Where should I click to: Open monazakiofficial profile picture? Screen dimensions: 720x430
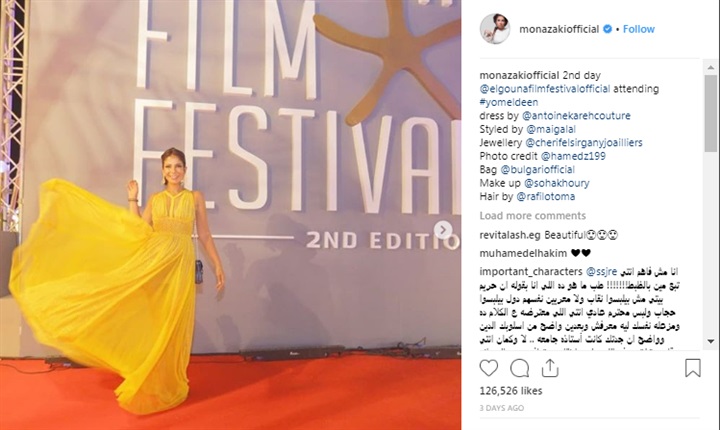click(495, 28)
